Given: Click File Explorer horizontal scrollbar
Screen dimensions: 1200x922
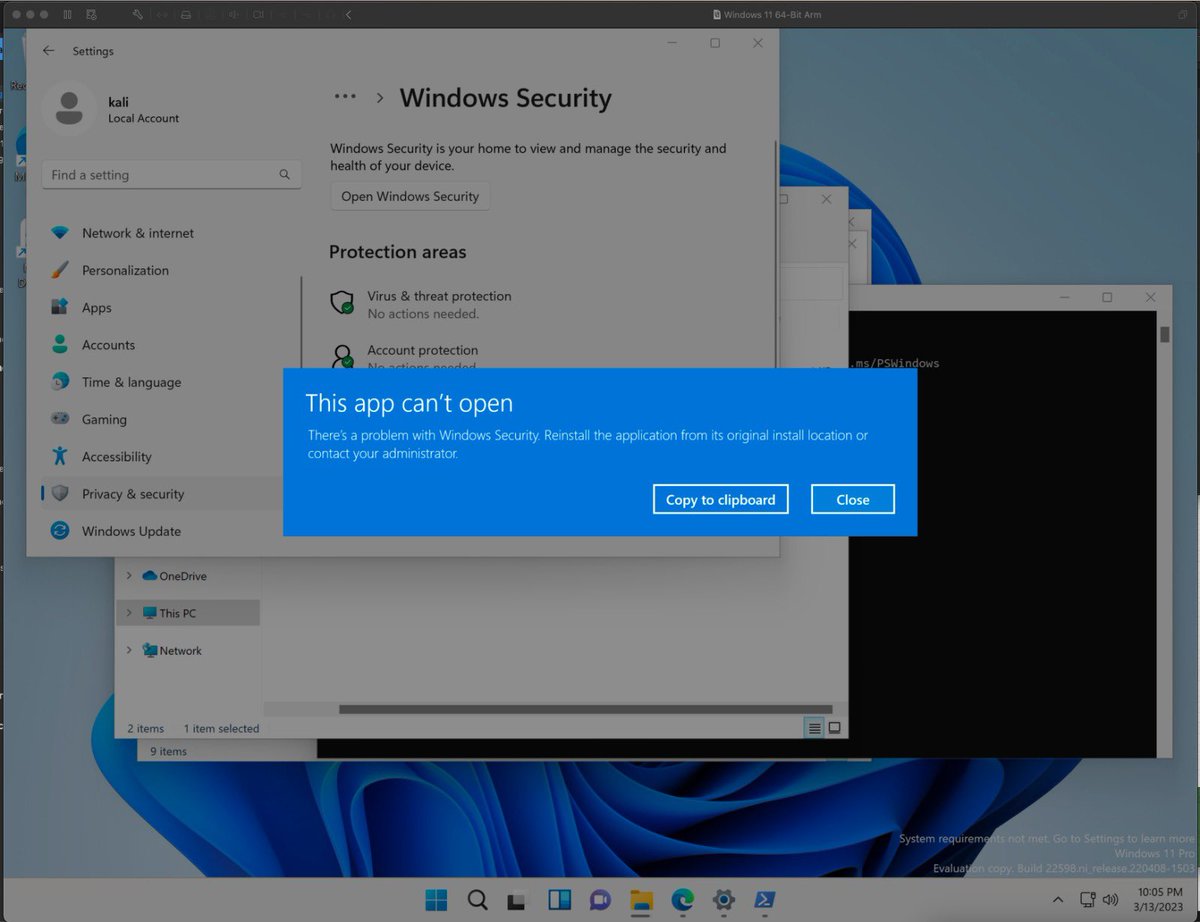Looking at the screenshot, I should pyautogui.click(x=584, y=709).
